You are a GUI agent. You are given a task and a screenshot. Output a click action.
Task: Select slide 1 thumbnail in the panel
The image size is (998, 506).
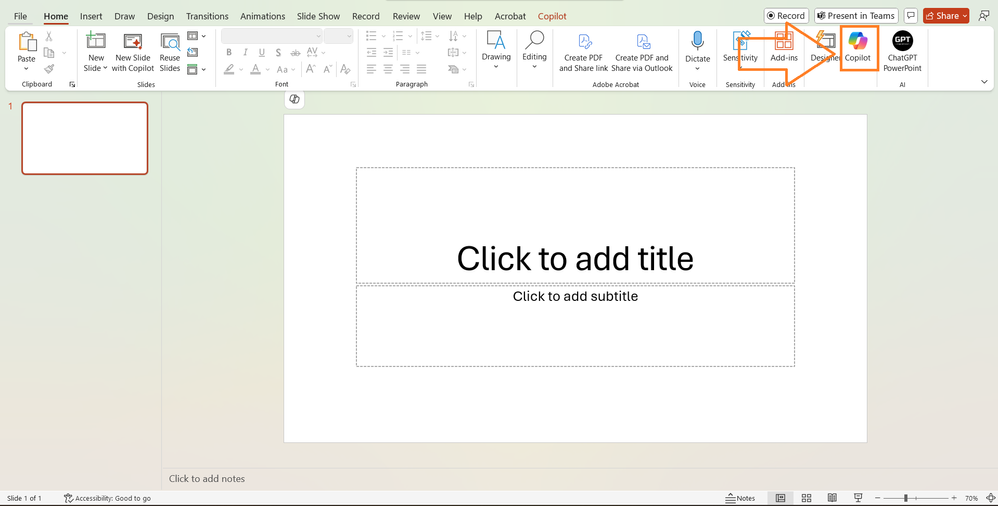click(x=85, y=138)
